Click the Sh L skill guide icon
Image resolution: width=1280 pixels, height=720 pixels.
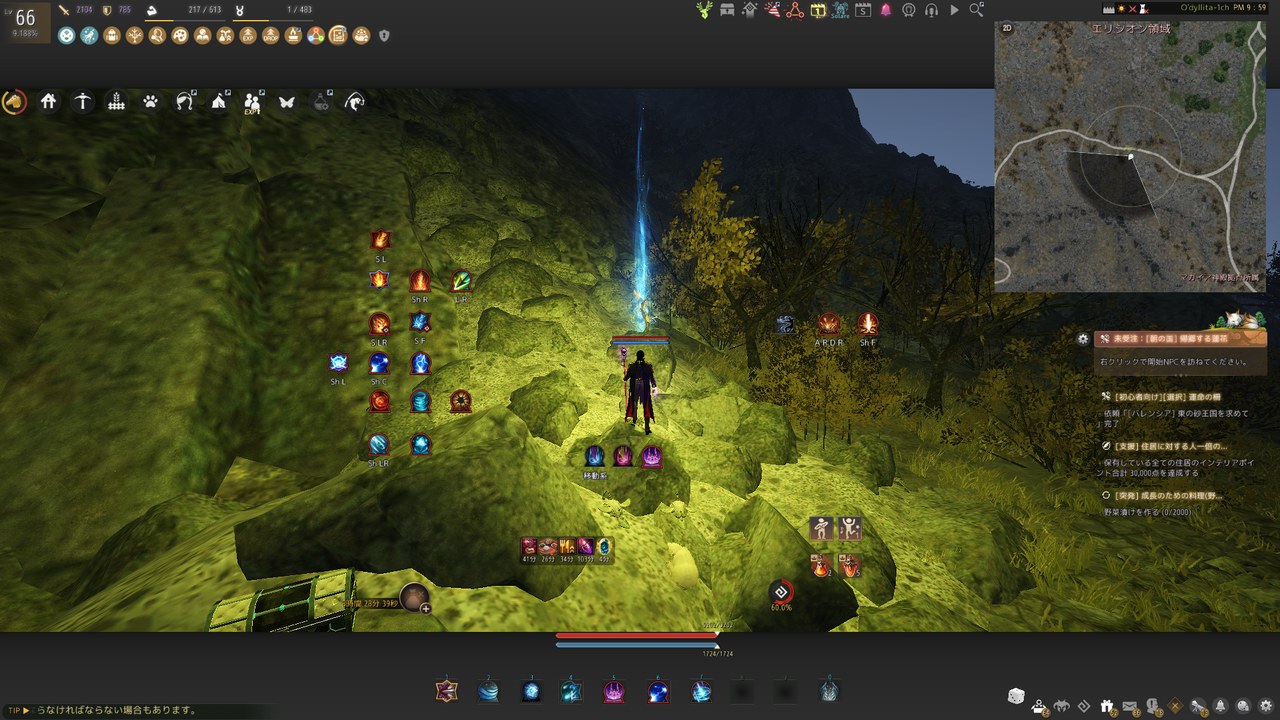(338, 363)
